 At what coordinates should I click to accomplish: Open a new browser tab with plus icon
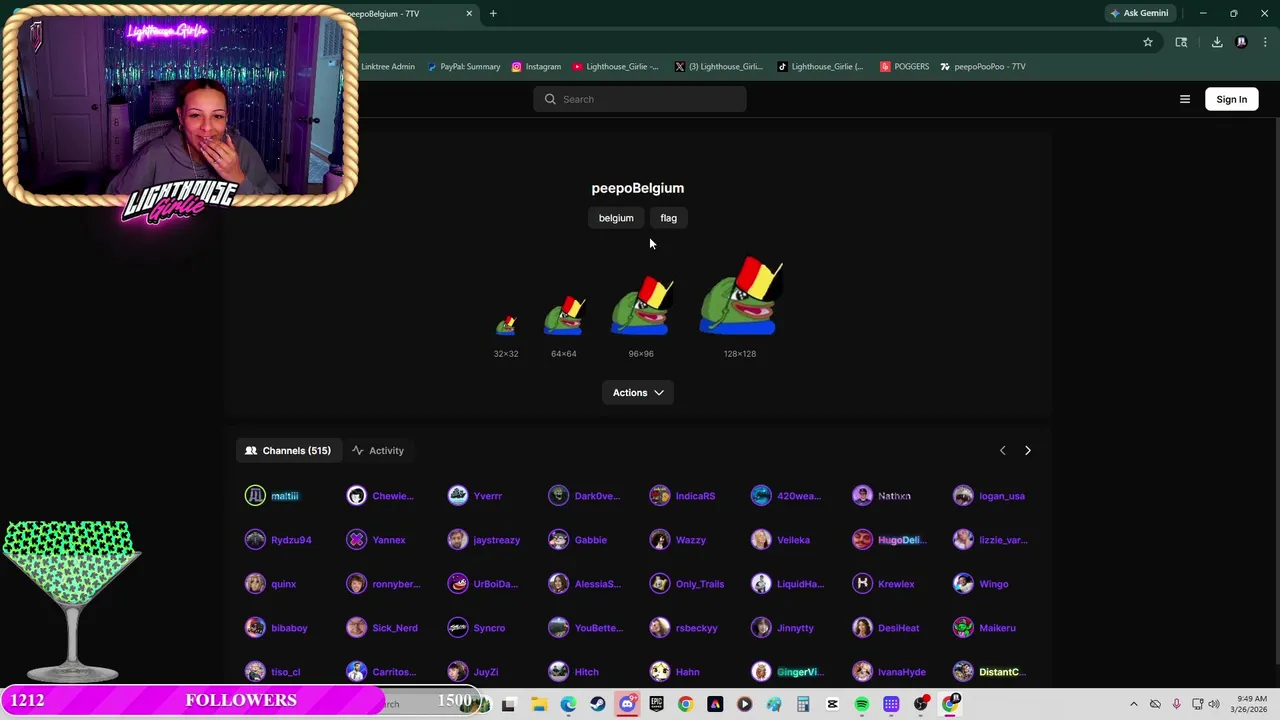(x=493, y=13)
